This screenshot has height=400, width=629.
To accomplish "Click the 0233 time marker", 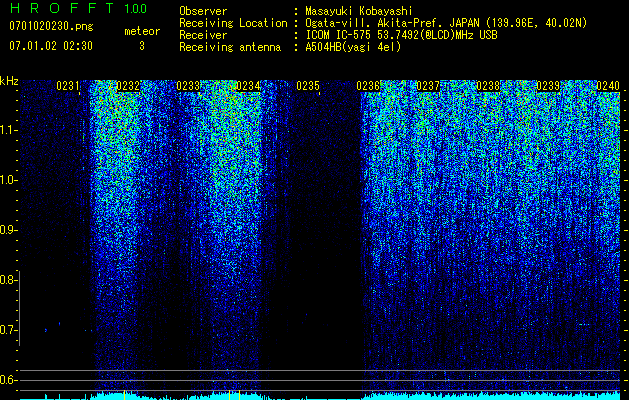I will pos(188,86).
